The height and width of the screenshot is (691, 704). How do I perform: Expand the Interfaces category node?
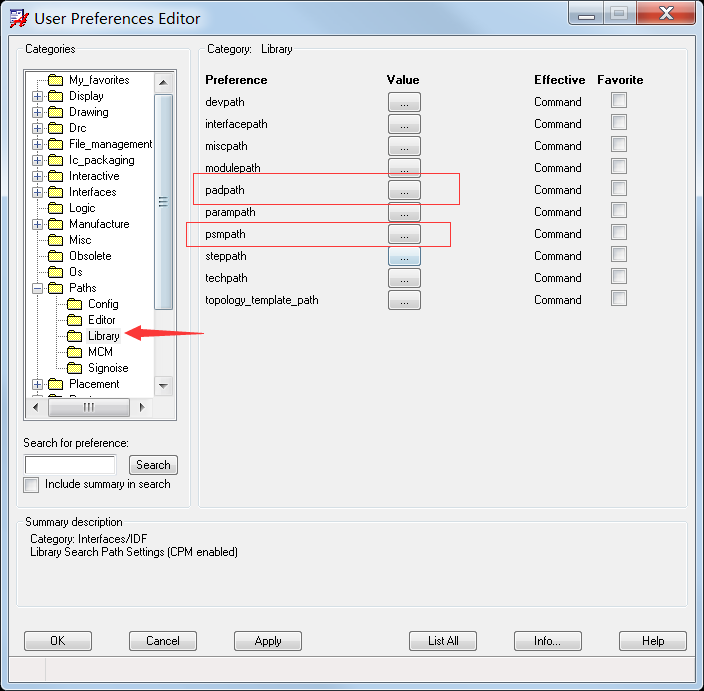coord(37,192)
